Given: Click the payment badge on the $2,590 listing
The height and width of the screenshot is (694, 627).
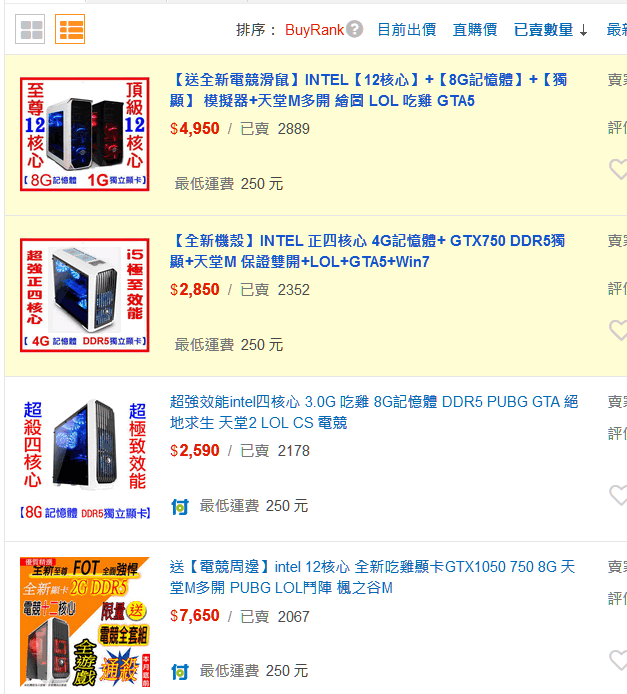Looking at the screenshot, I should click(180, 506).
